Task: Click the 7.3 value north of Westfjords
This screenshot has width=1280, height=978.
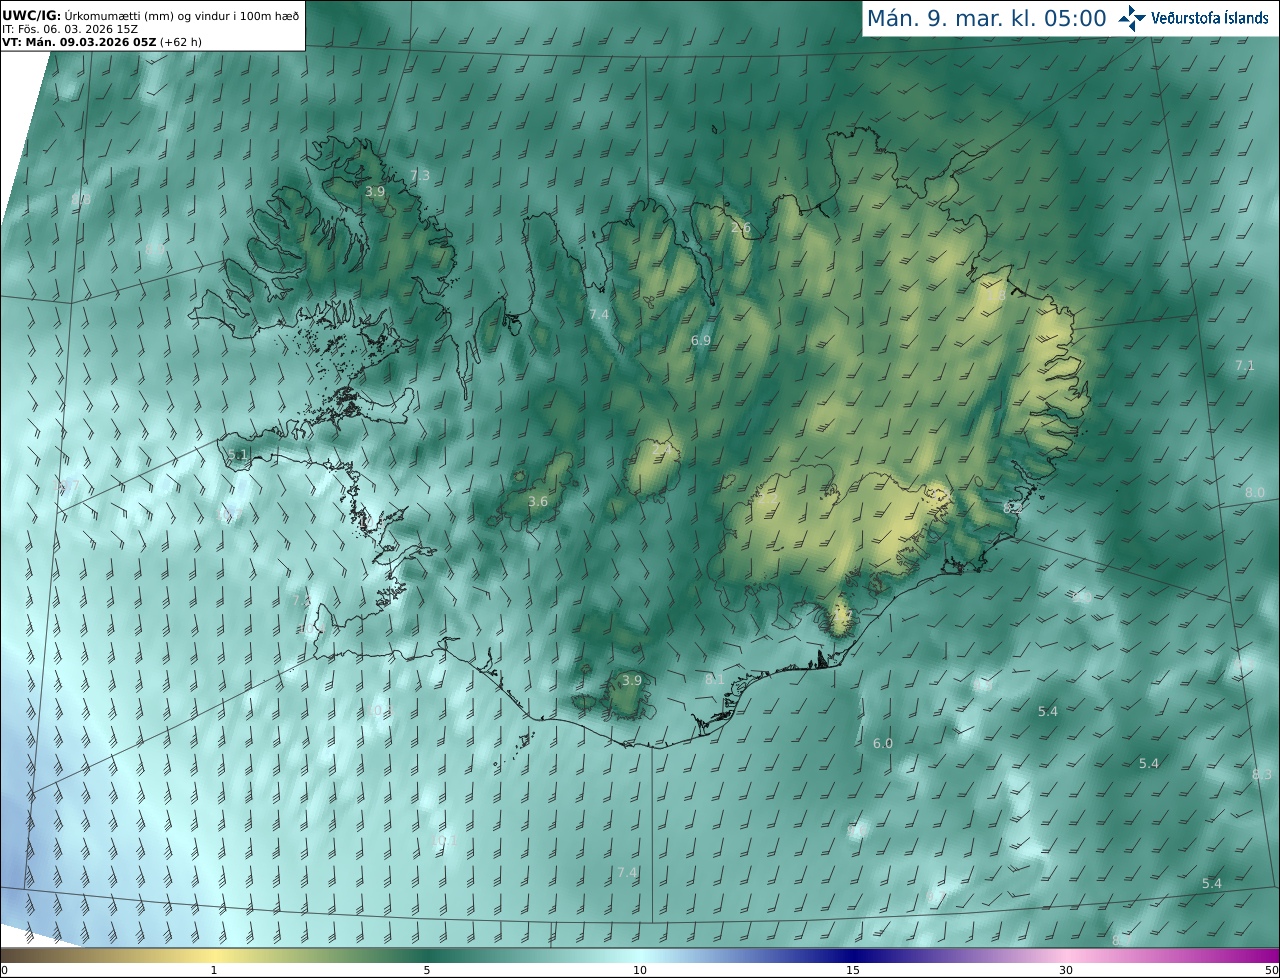Action: (x=420, y=176)
